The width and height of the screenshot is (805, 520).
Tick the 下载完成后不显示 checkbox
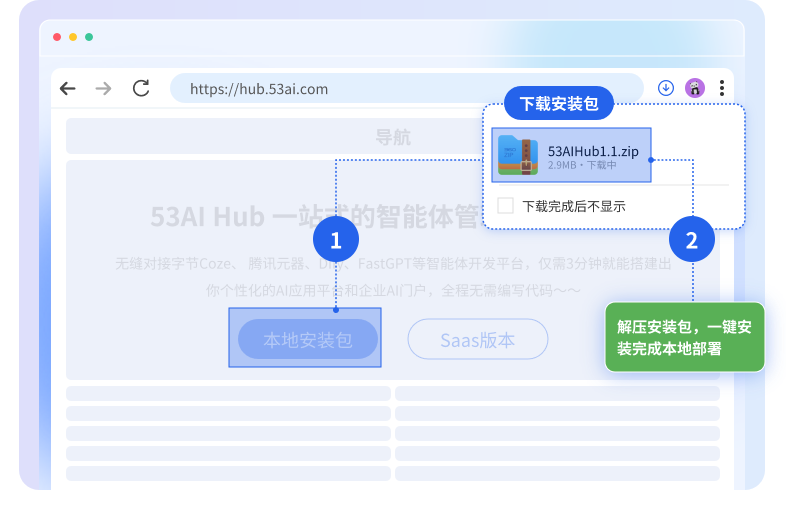pos(505,206)
